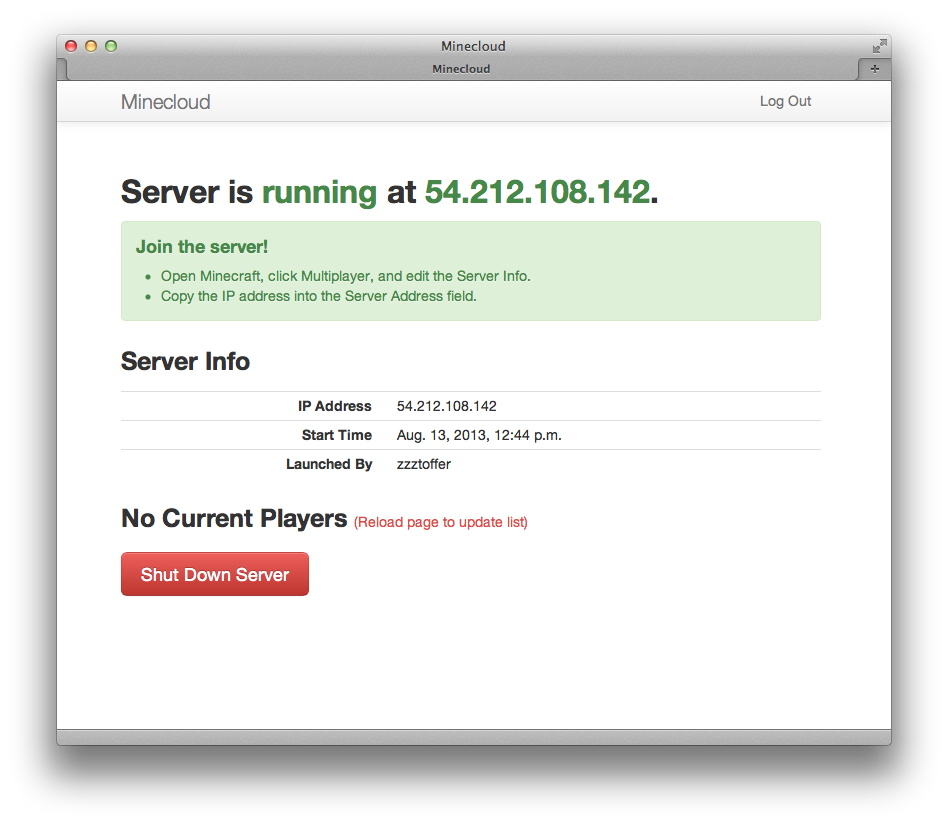This screenshot has width=948, height=824.
Task: Click the Server Info heading
Action: pyautogui.click(x=185, y=361)
